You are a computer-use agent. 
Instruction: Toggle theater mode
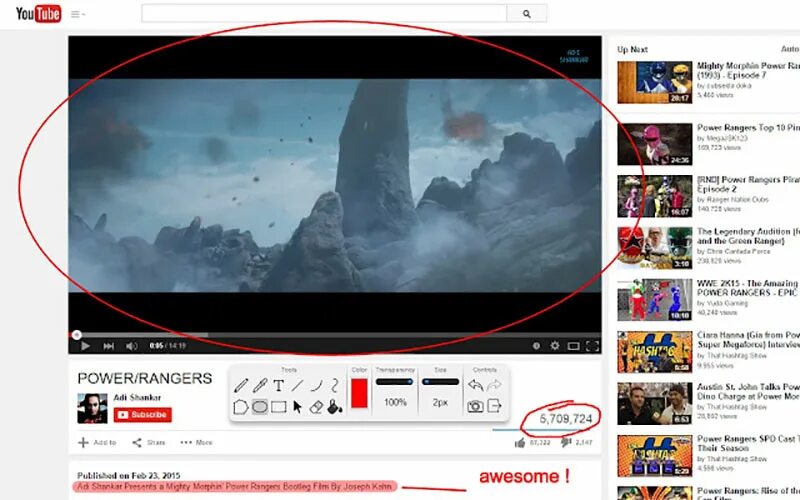(x=573, y=346)
